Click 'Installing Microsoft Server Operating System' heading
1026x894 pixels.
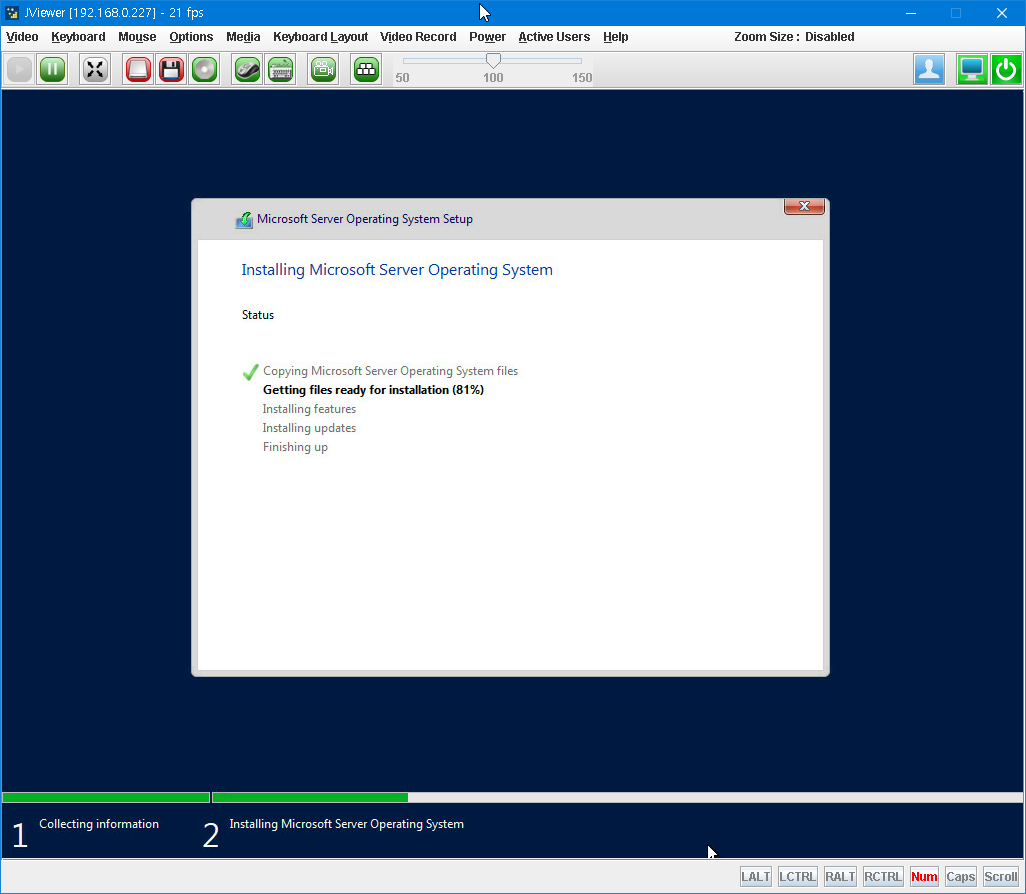pyautogui.click(x=397, y=270)
